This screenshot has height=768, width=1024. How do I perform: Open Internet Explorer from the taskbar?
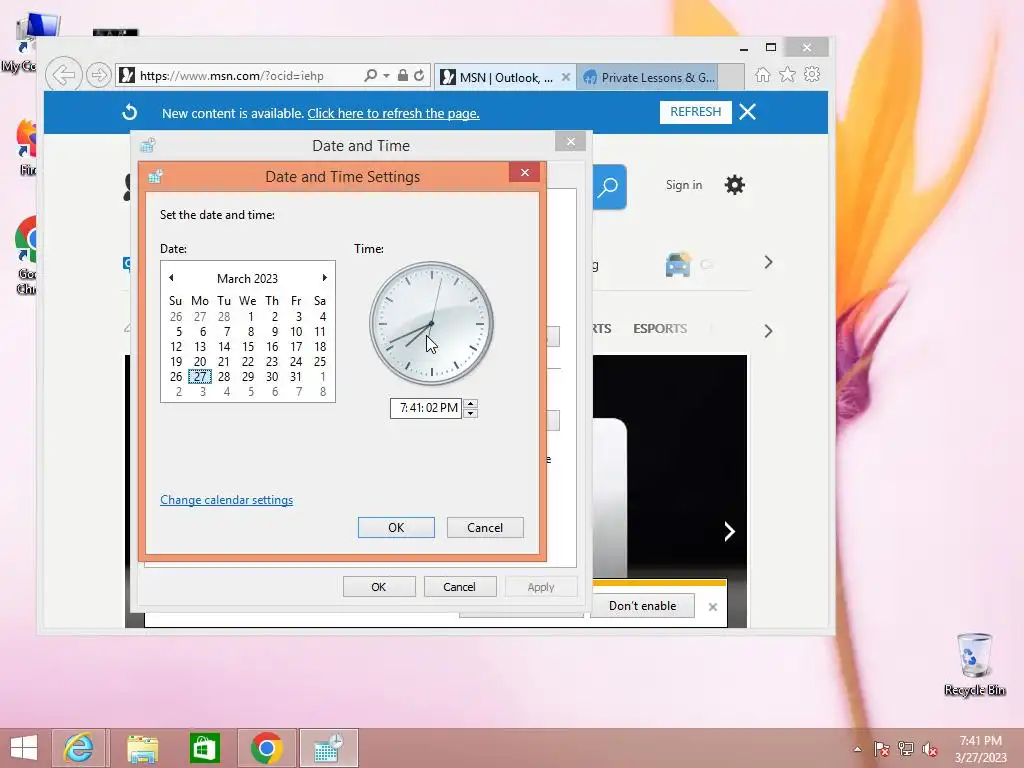(x=78, y=748)
